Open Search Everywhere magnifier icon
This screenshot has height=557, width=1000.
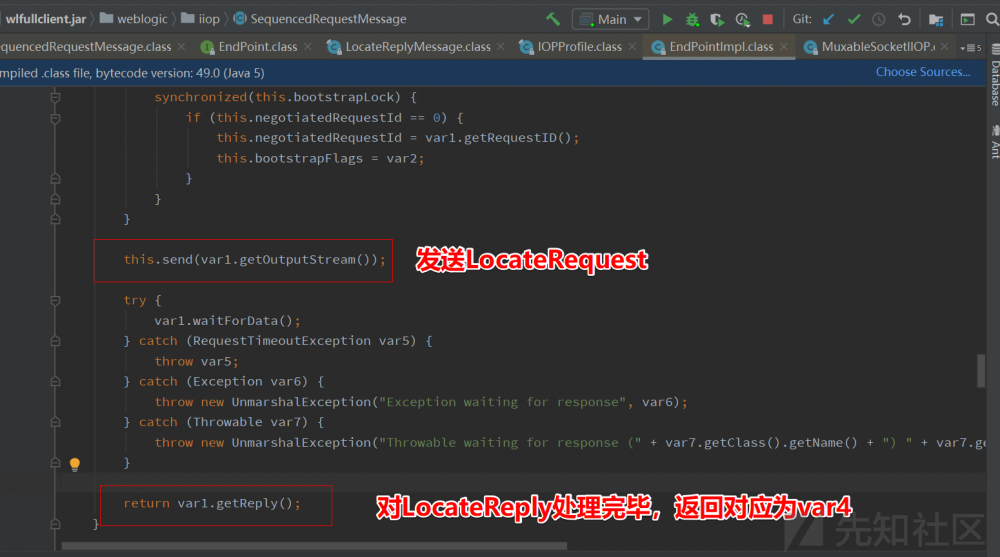[992, 20]
